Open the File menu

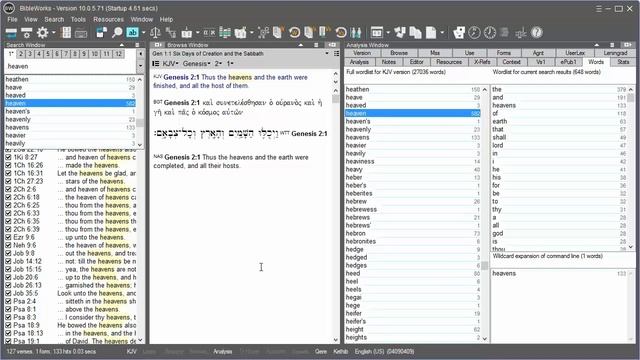pos(12,19)
